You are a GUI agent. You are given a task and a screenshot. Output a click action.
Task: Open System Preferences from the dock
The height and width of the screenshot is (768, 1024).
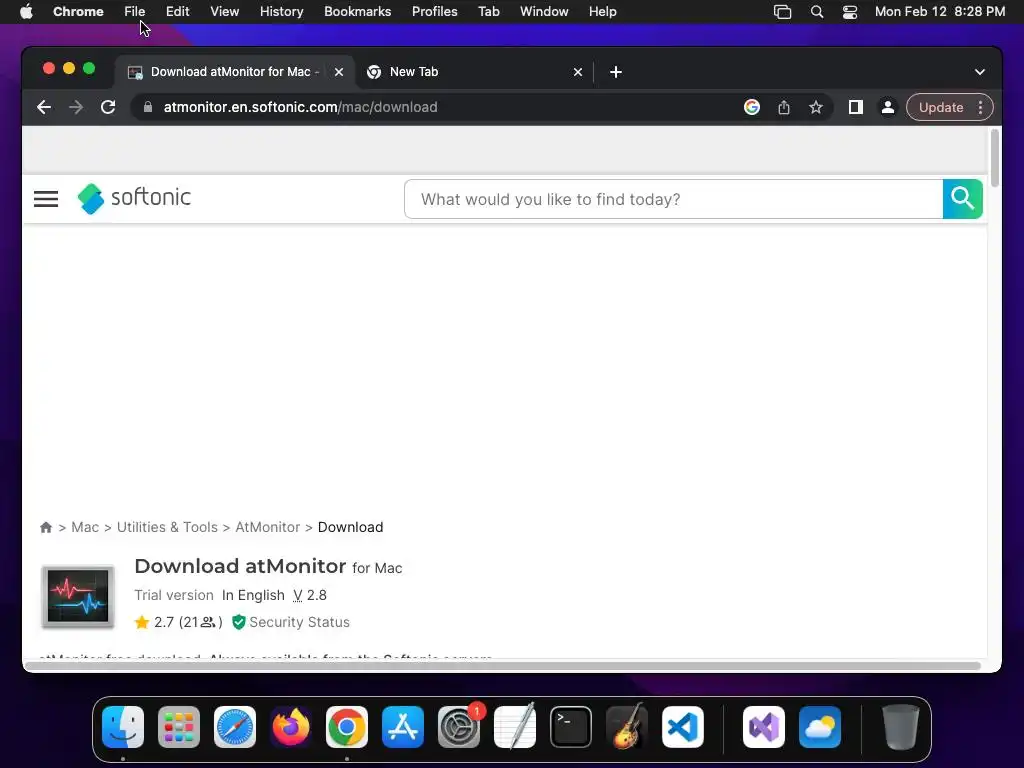point(459,727)
